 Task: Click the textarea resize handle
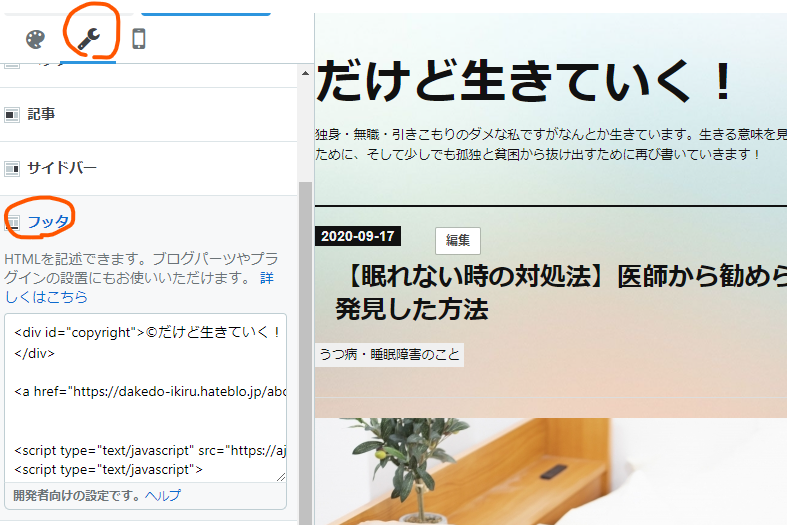(281, 477)
